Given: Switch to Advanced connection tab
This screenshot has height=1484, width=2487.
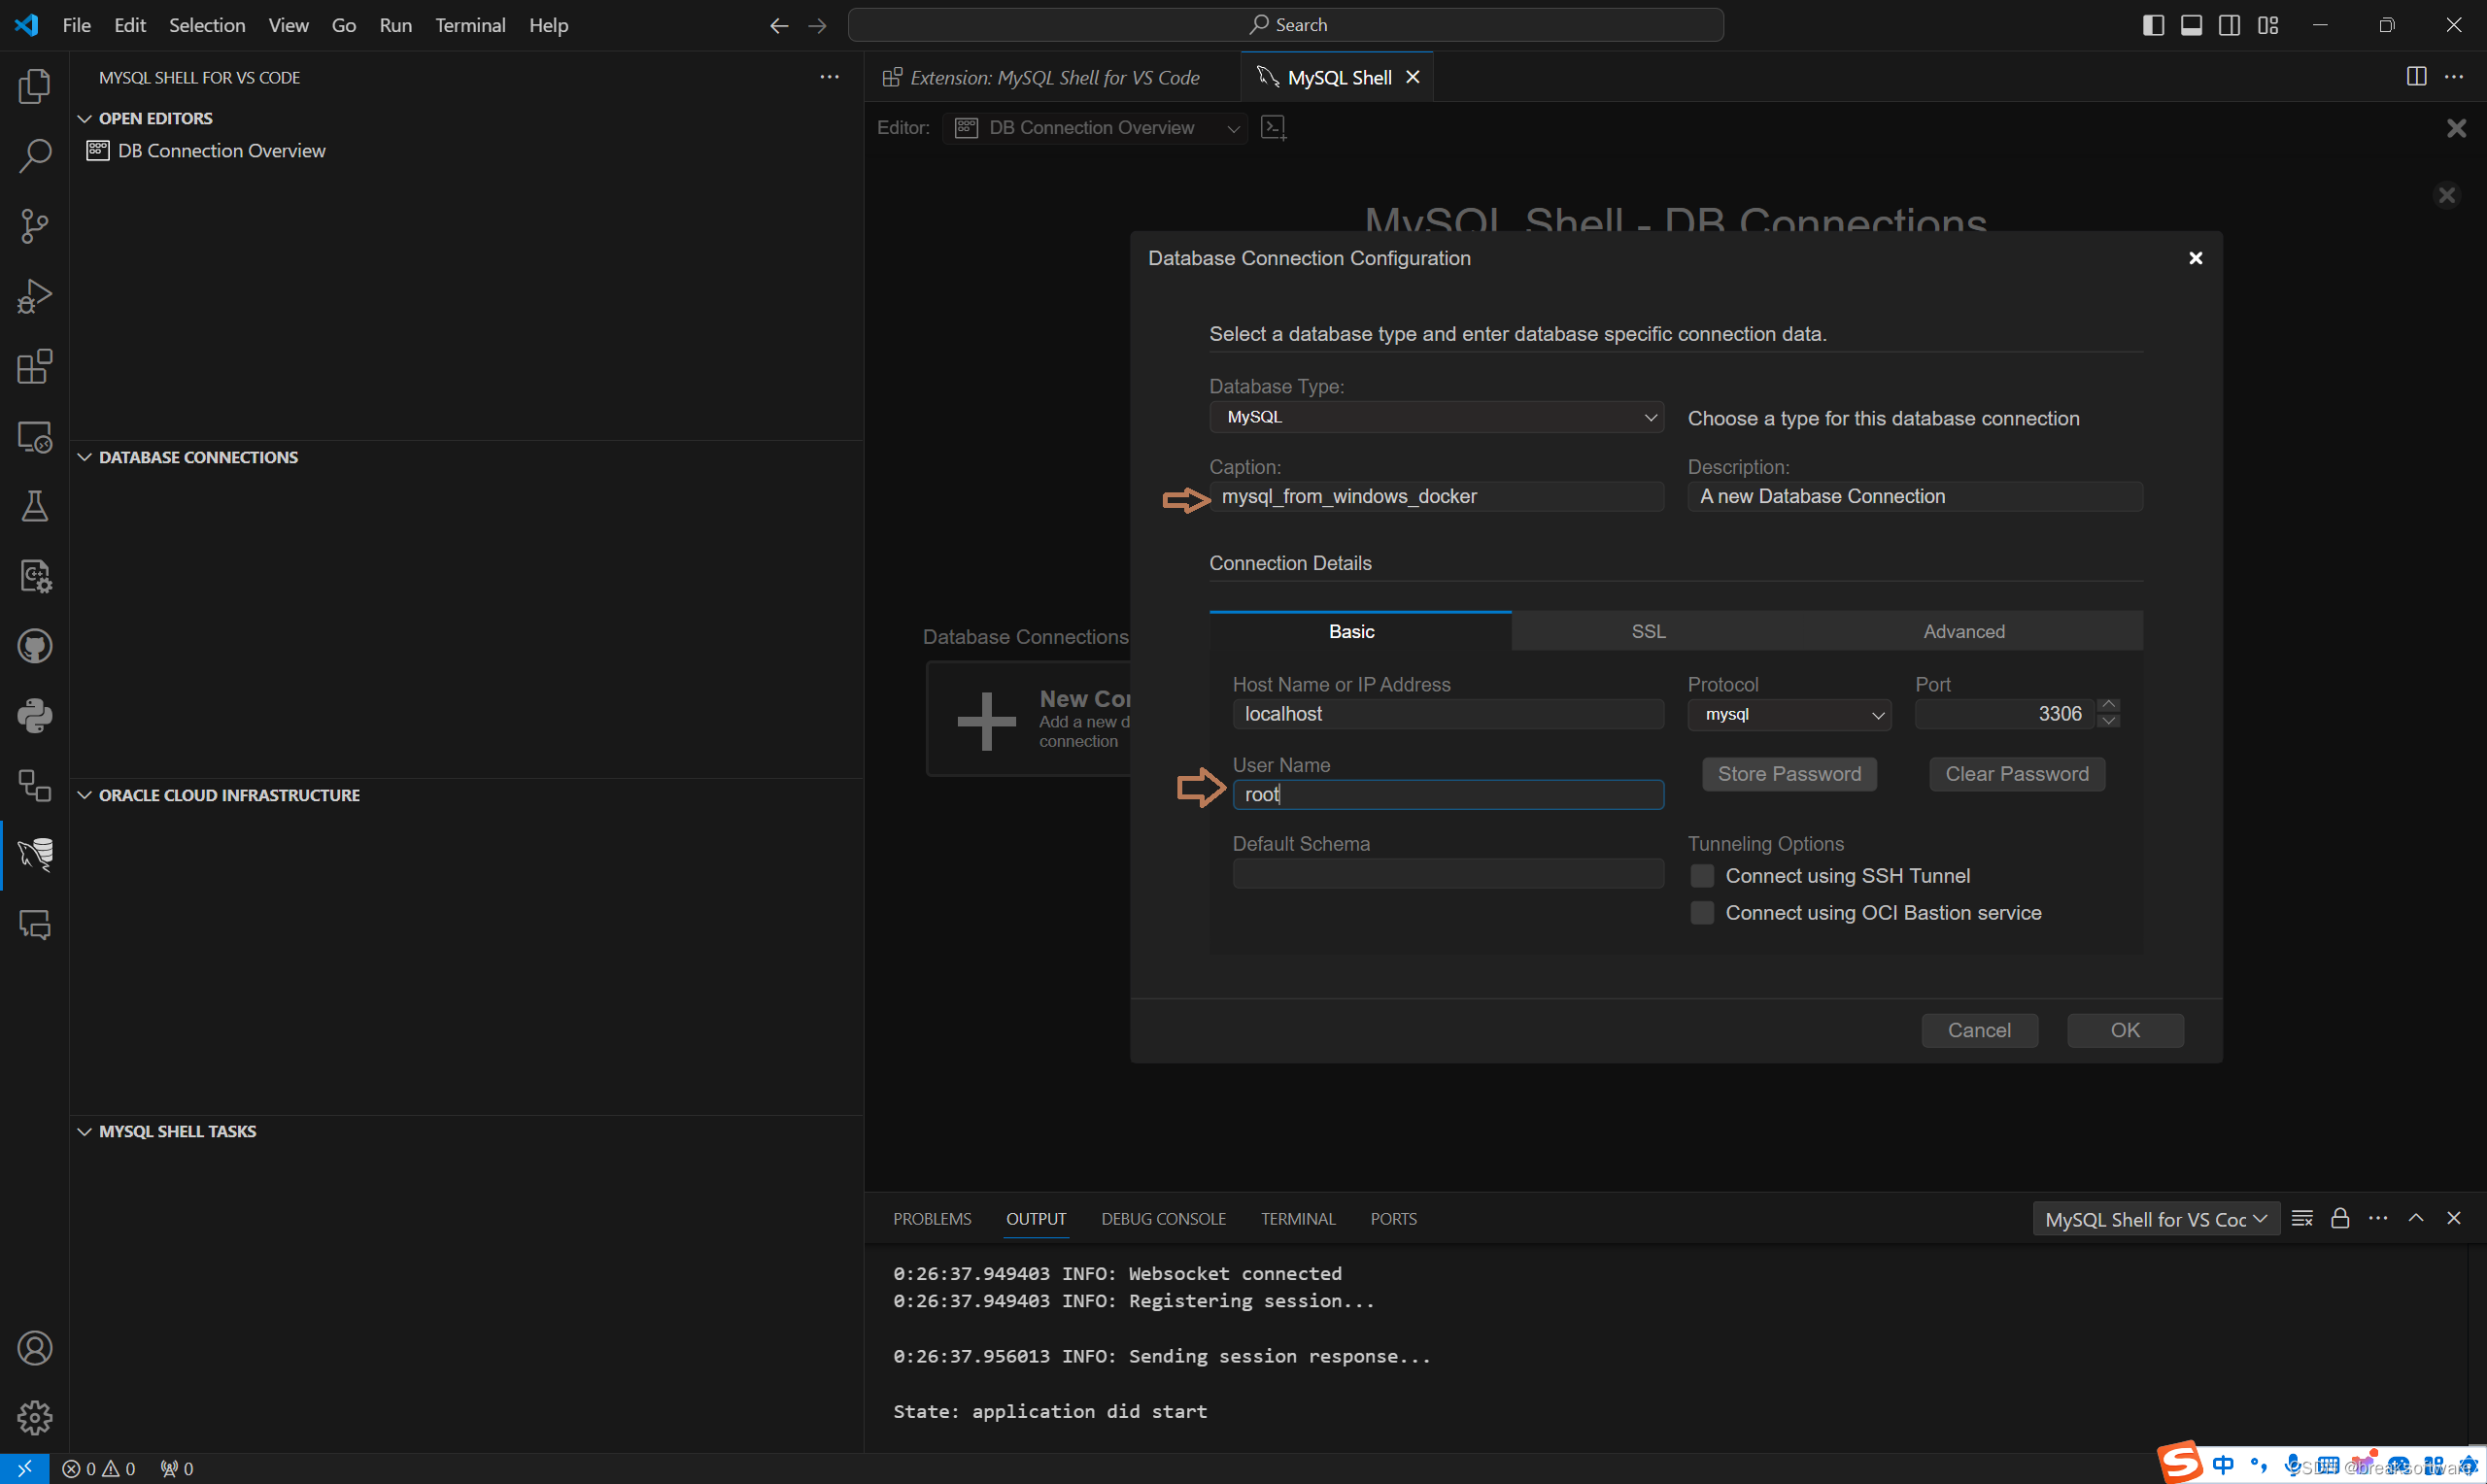Looking at the screenshot, I should click(x=1963, y=631).
